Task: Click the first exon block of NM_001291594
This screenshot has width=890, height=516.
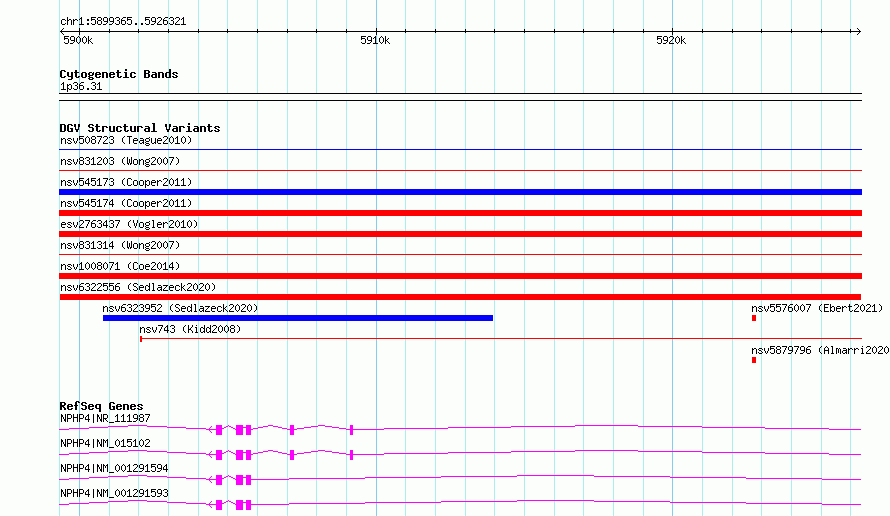Action: point(219,480)
